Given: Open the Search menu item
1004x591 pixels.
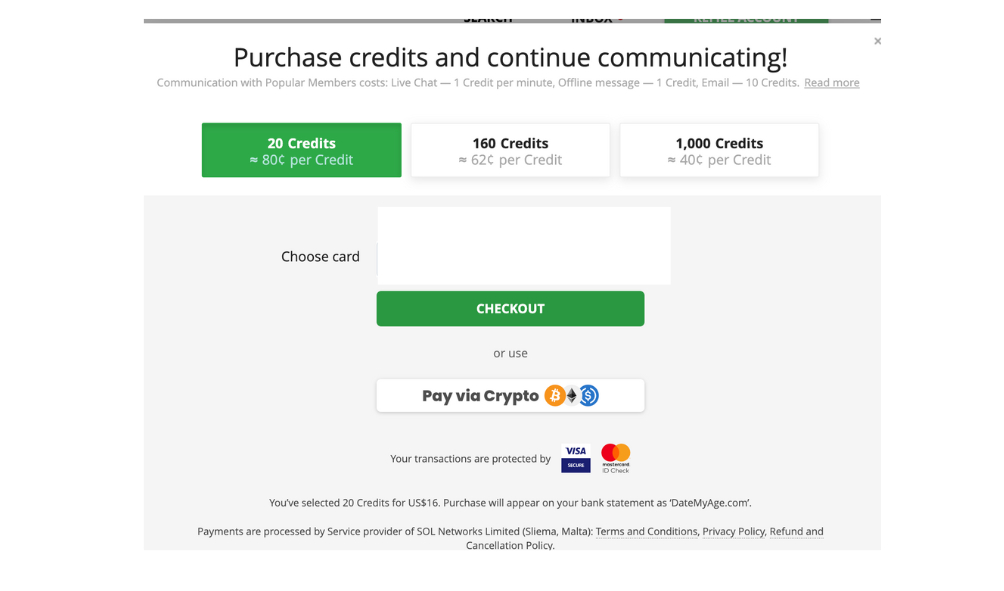Looking at the screenshot, I should tap(488, 18).
